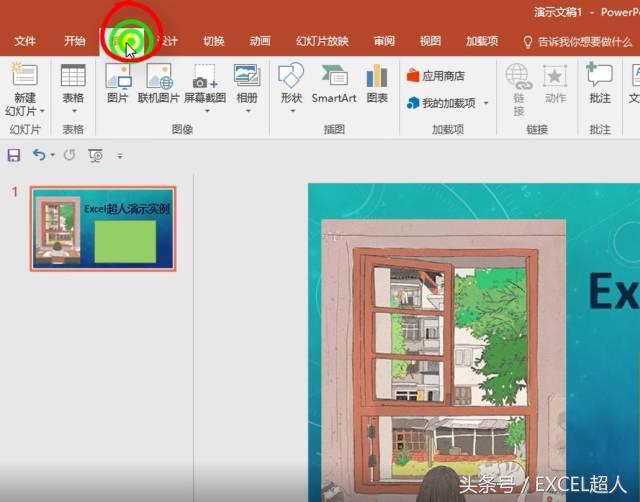Click the undo arrow icon
This screenshot has width=640, height=502.
pyautogui.click(x=39, y=155)
